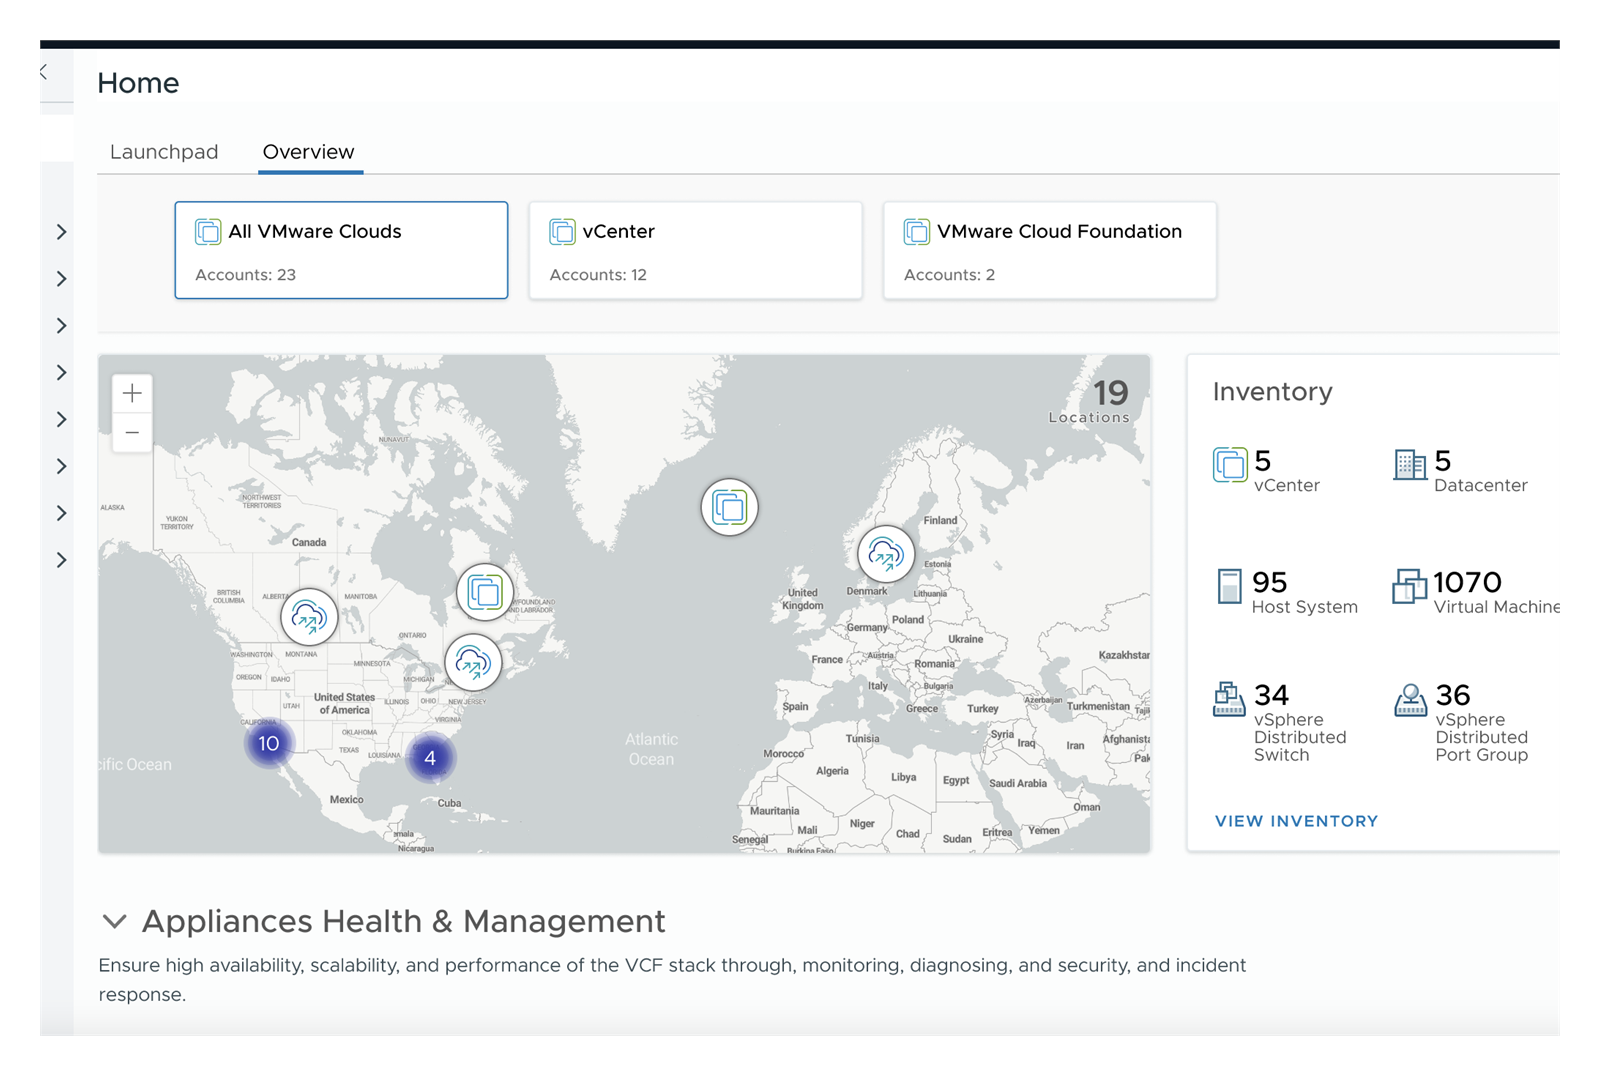Expand the fourth sidebar chevron item
The height and width of the screenshot is (1076, 1600).
62,373
